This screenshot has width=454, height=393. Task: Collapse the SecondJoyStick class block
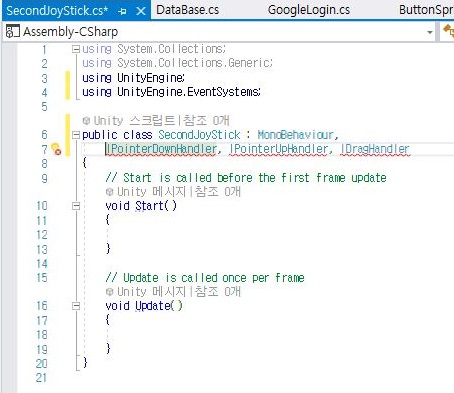click(x=76, y=135)
